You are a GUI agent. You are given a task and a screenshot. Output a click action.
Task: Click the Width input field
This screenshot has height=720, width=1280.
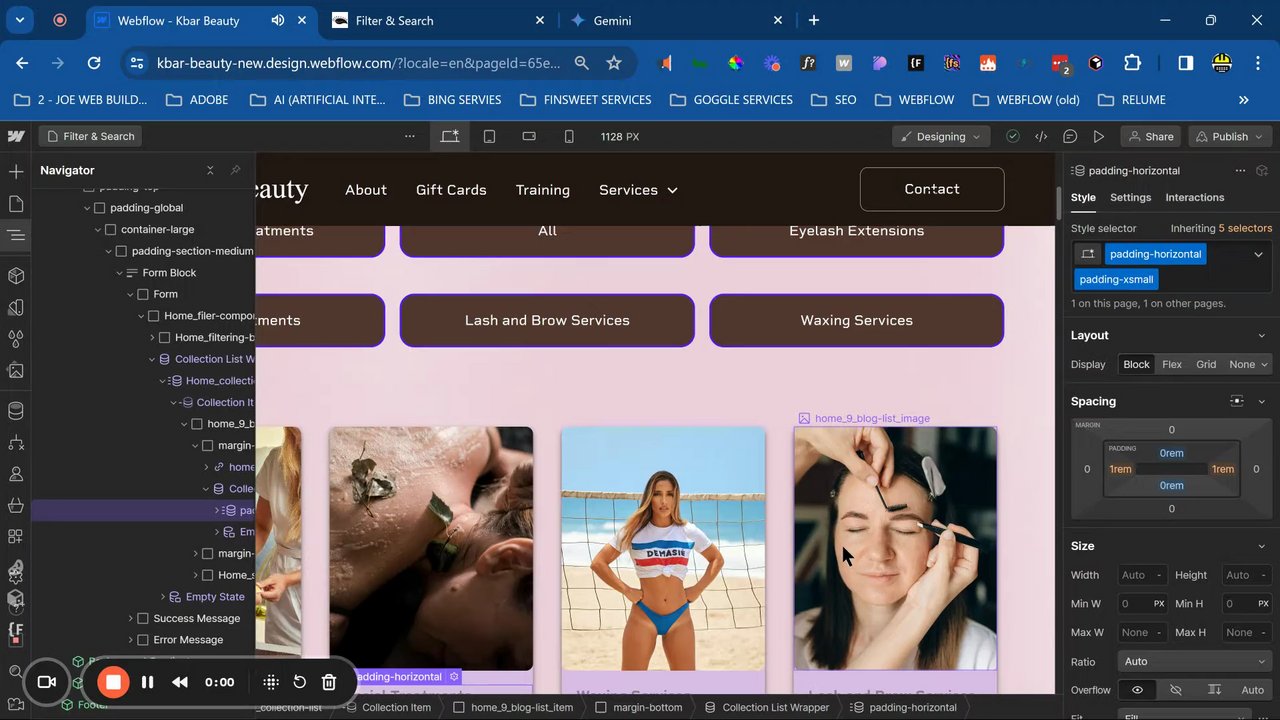point(1135,575)
